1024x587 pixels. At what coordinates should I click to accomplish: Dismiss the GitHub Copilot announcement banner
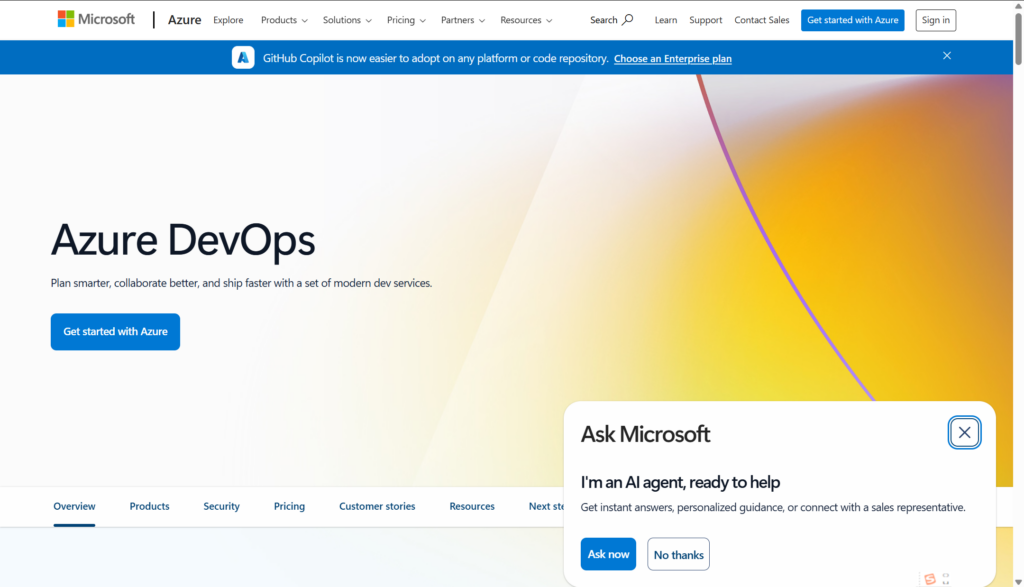tap(947, 56)
